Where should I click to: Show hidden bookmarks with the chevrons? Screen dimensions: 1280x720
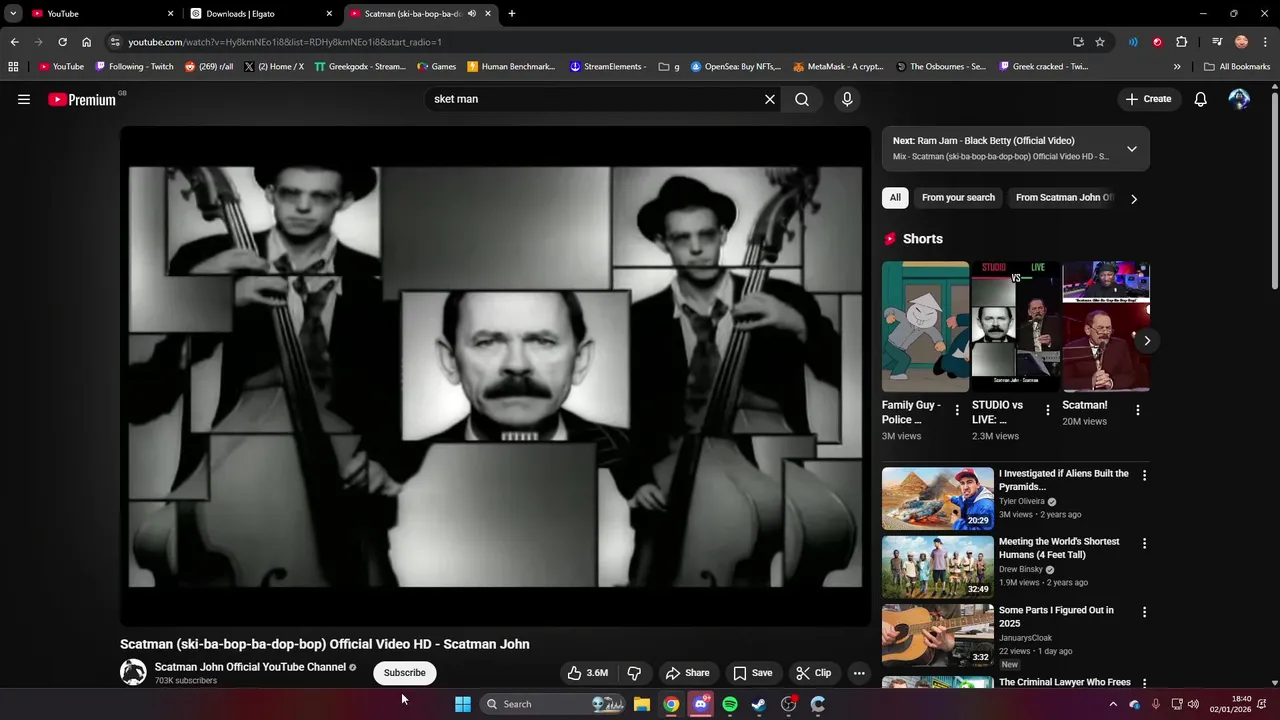1177,67
